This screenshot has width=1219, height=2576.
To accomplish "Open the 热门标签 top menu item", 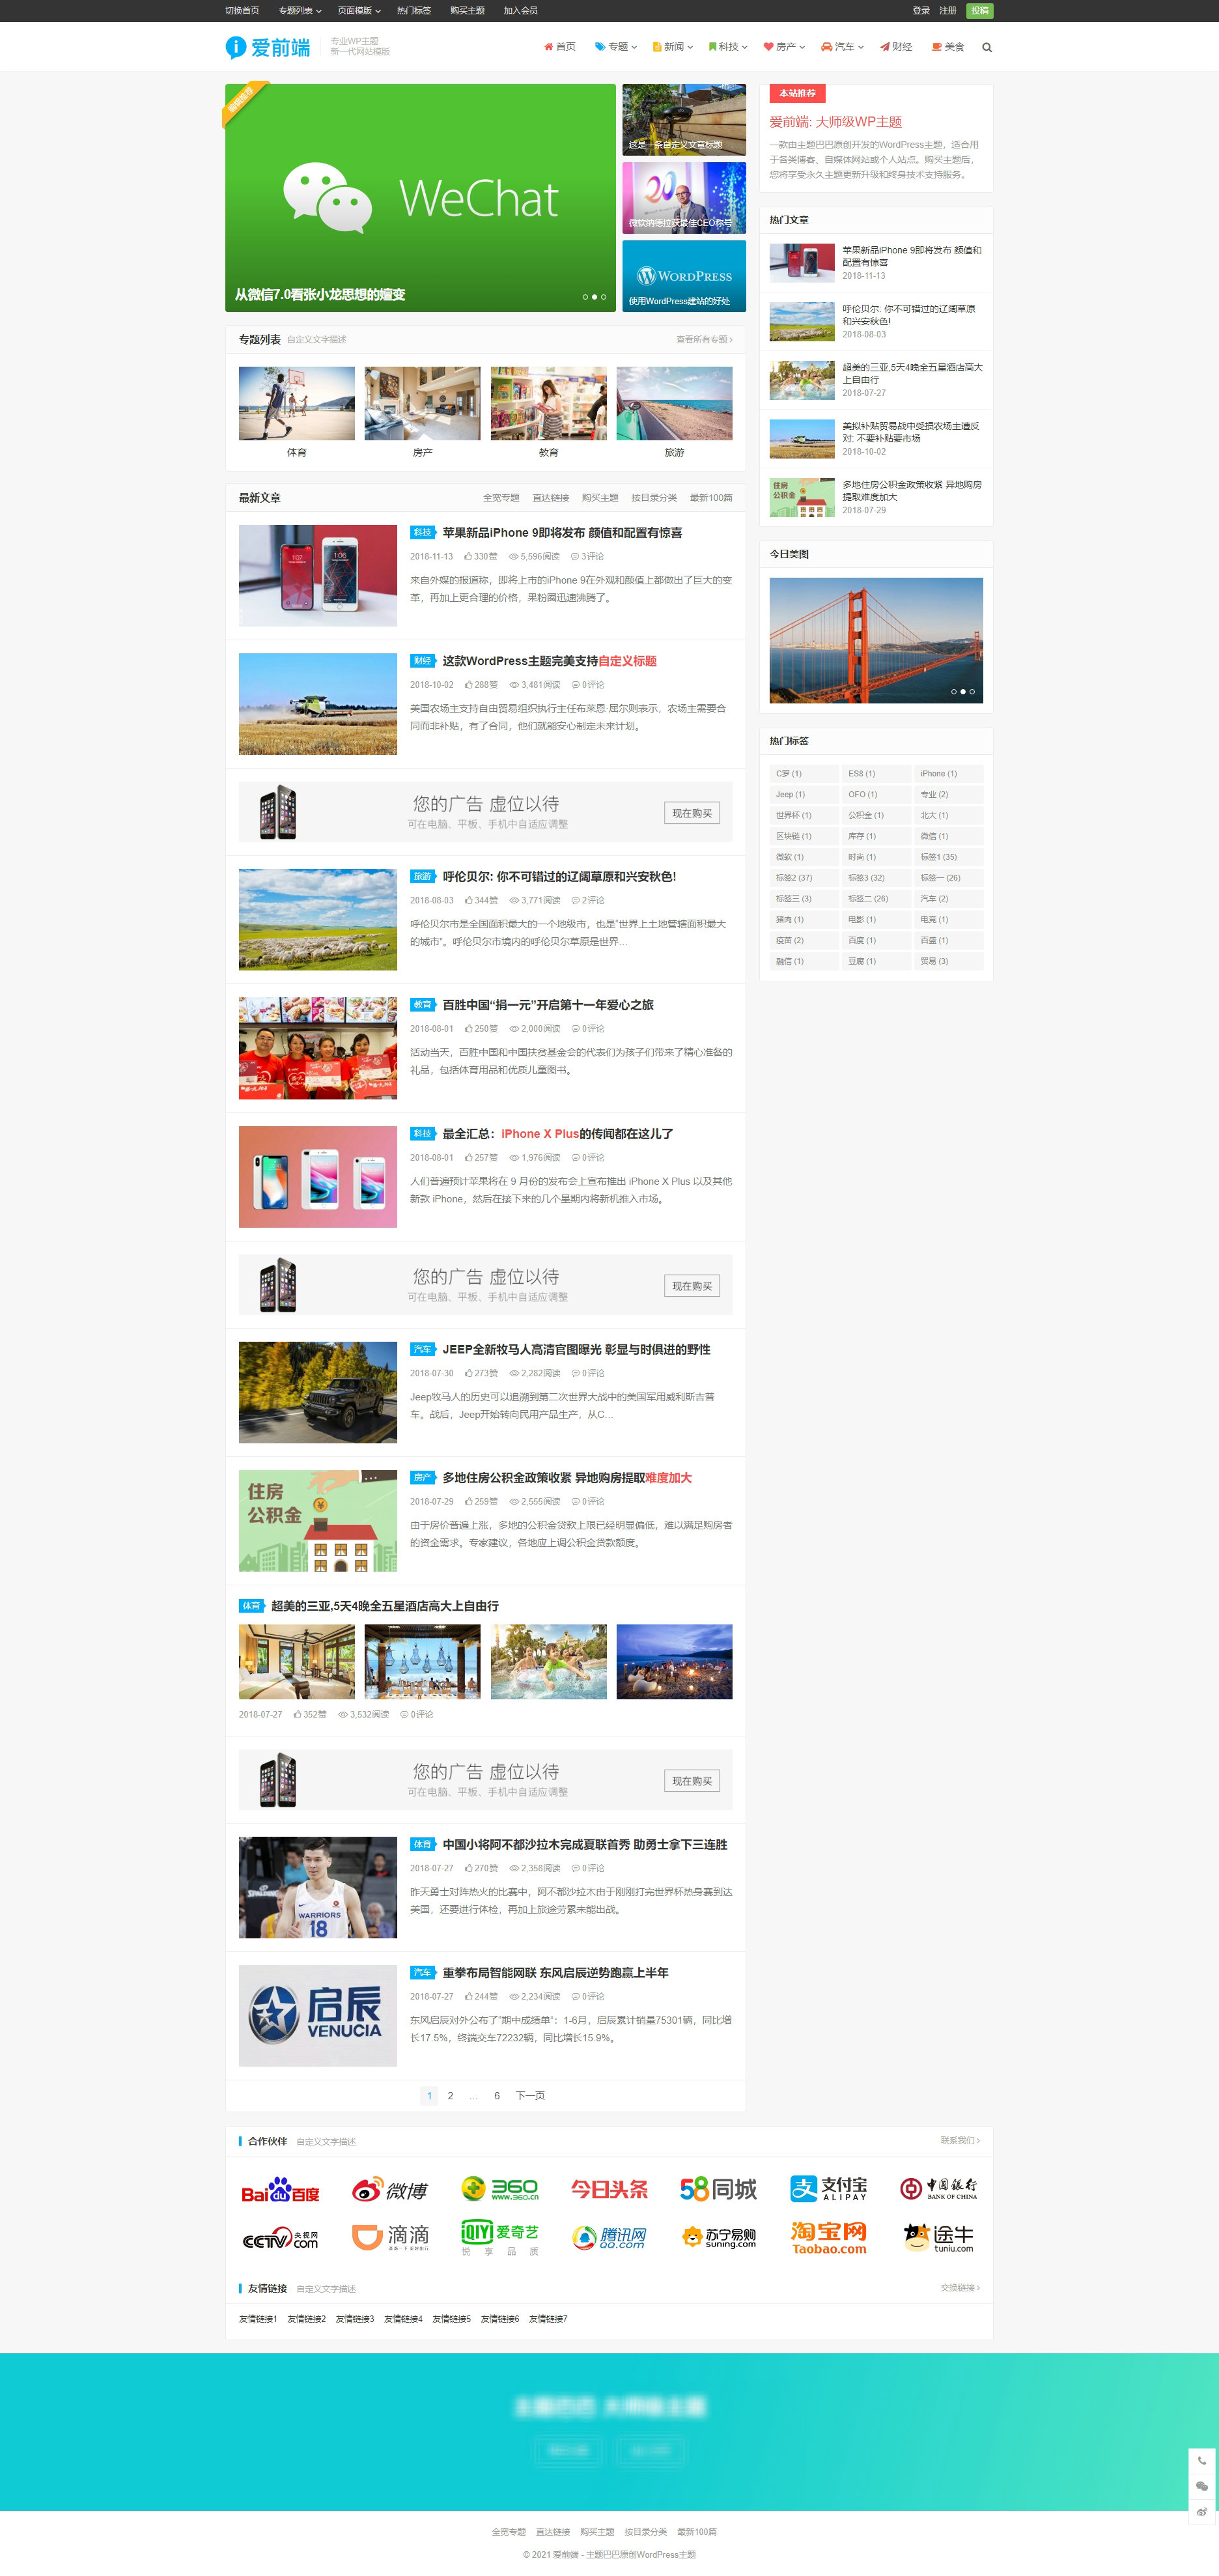I will 414,11.
